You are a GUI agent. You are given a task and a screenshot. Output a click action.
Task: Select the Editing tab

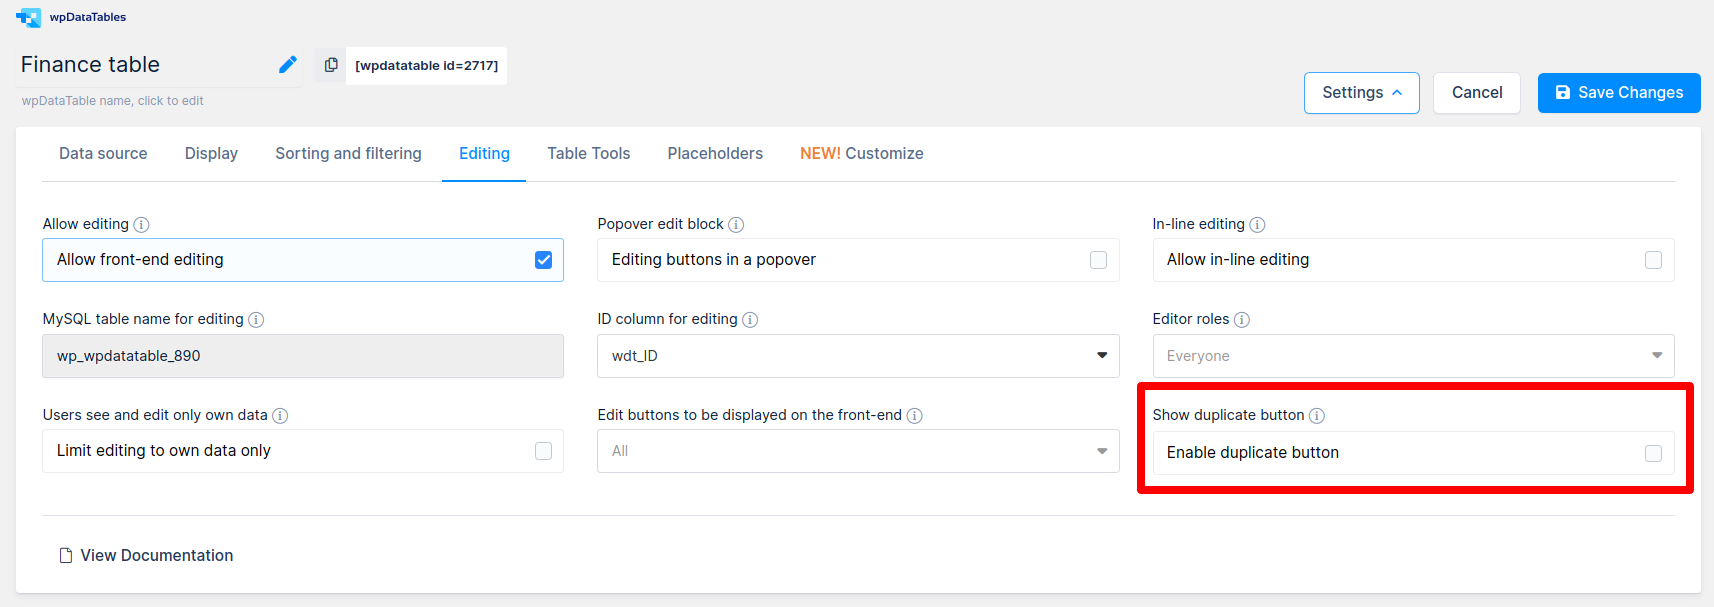pos(484,154)
